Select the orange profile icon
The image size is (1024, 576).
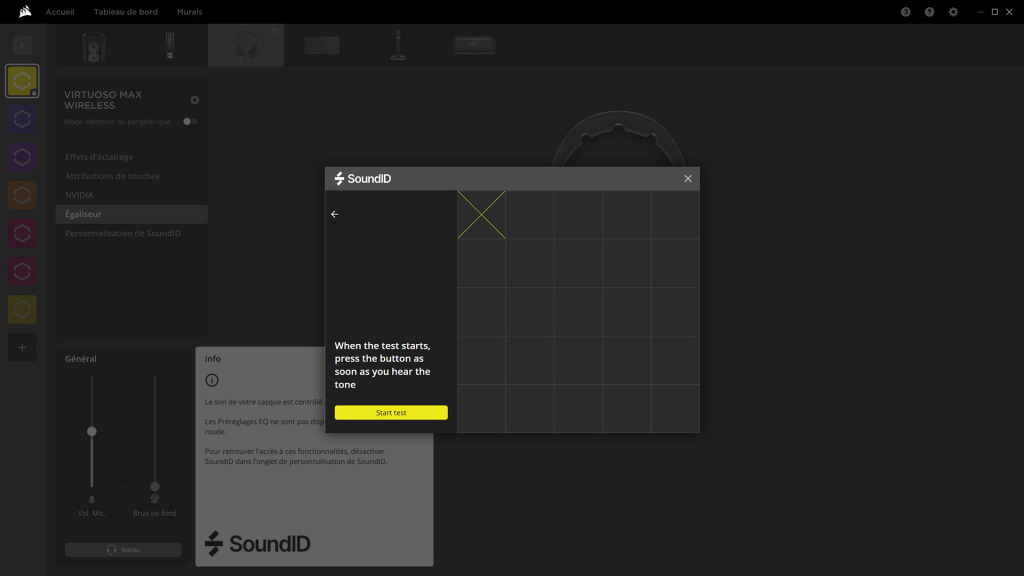coord(22,195)
